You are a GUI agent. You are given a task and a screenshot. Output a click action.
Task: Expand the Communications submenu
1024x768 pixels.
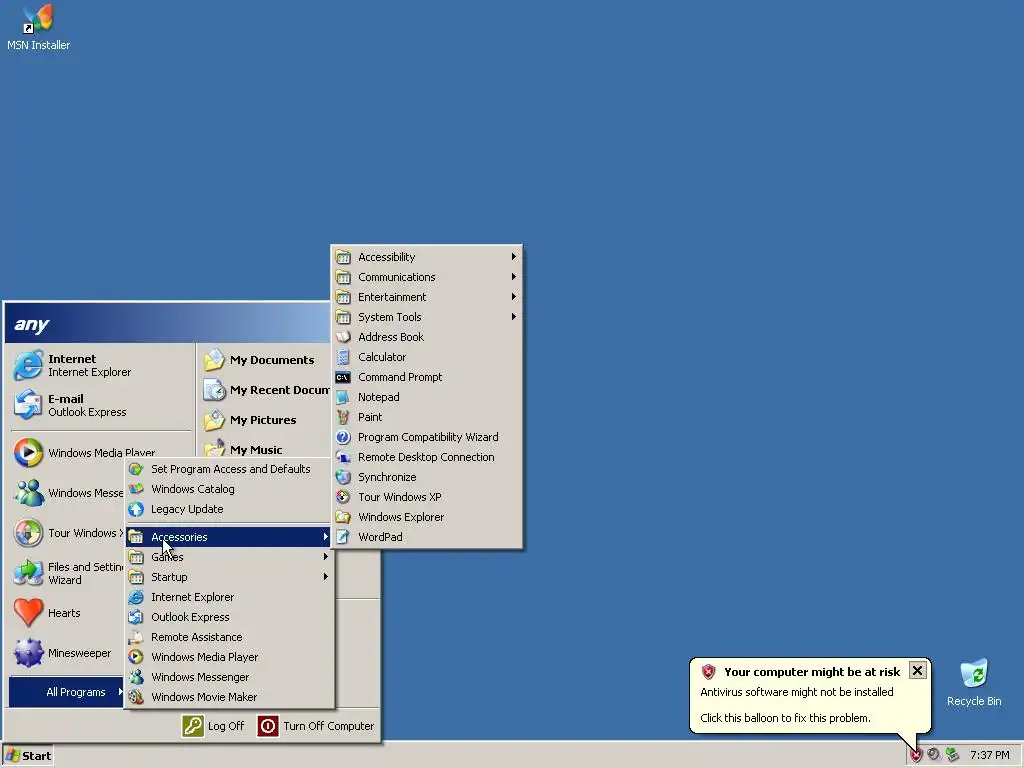pos(426,277)
